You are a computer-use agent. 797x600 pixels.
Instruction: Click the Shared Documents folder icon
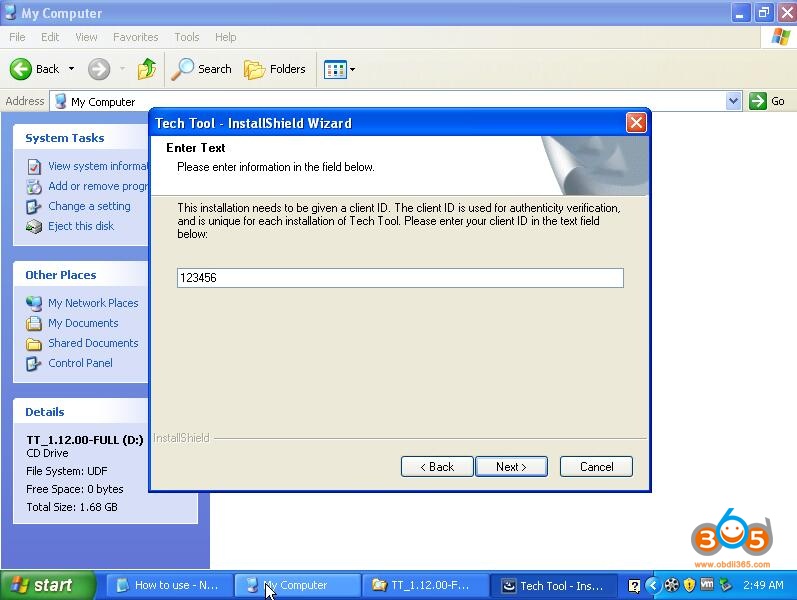coord(34,344)
